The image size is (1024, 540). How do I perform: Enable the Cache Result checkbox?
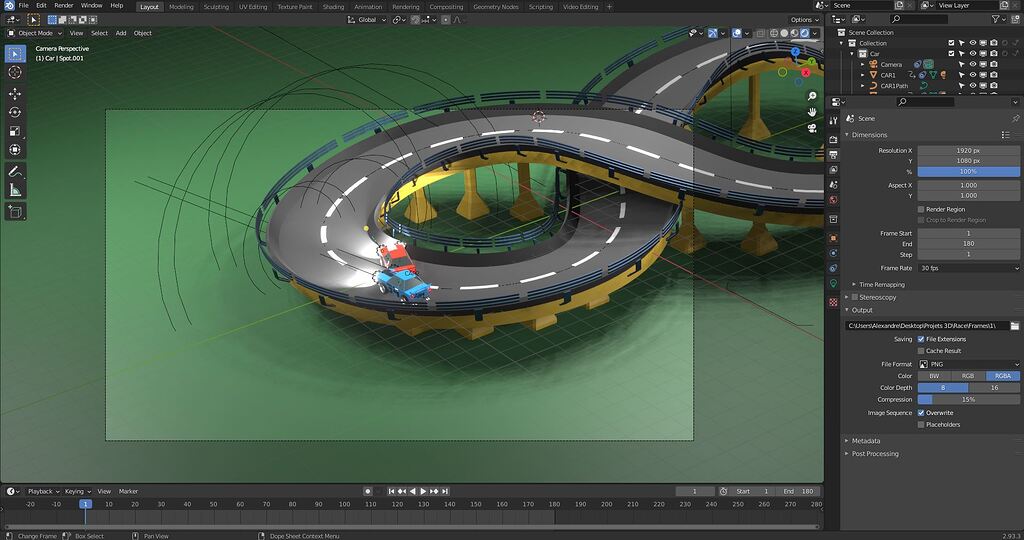click(x=921, y=351)
